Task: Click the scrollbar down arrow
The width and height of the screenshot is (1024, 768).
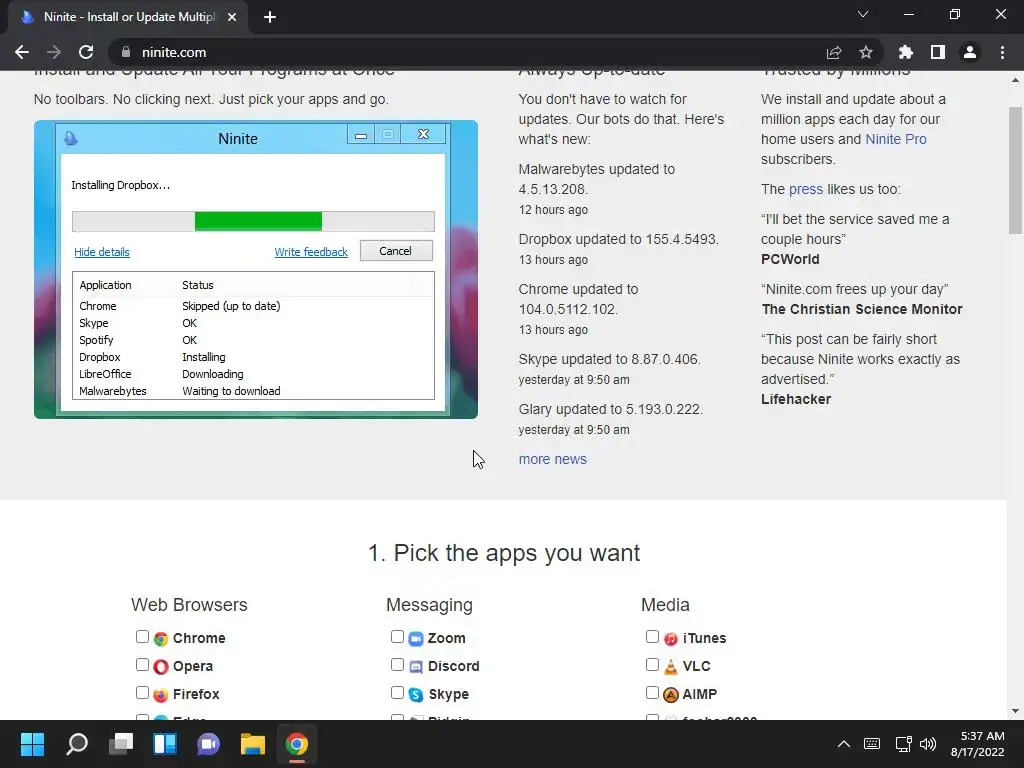Action: coord(1015,711)
